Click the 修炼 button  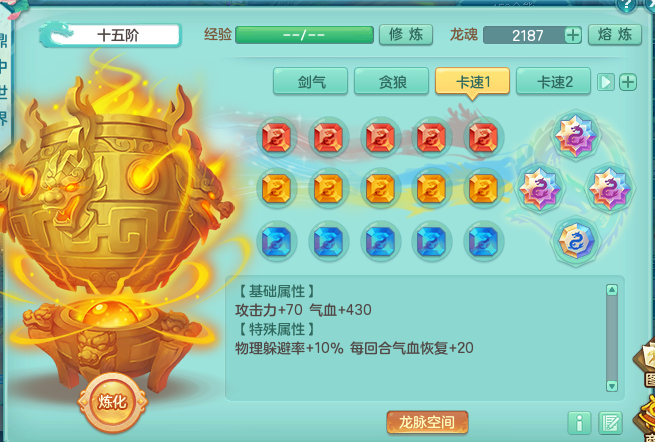tap(406, 35)
